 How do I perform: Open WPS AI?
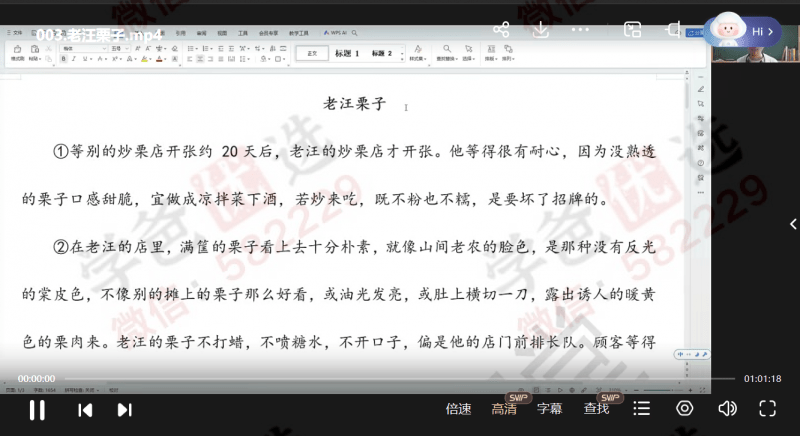(x=335, y=33)
